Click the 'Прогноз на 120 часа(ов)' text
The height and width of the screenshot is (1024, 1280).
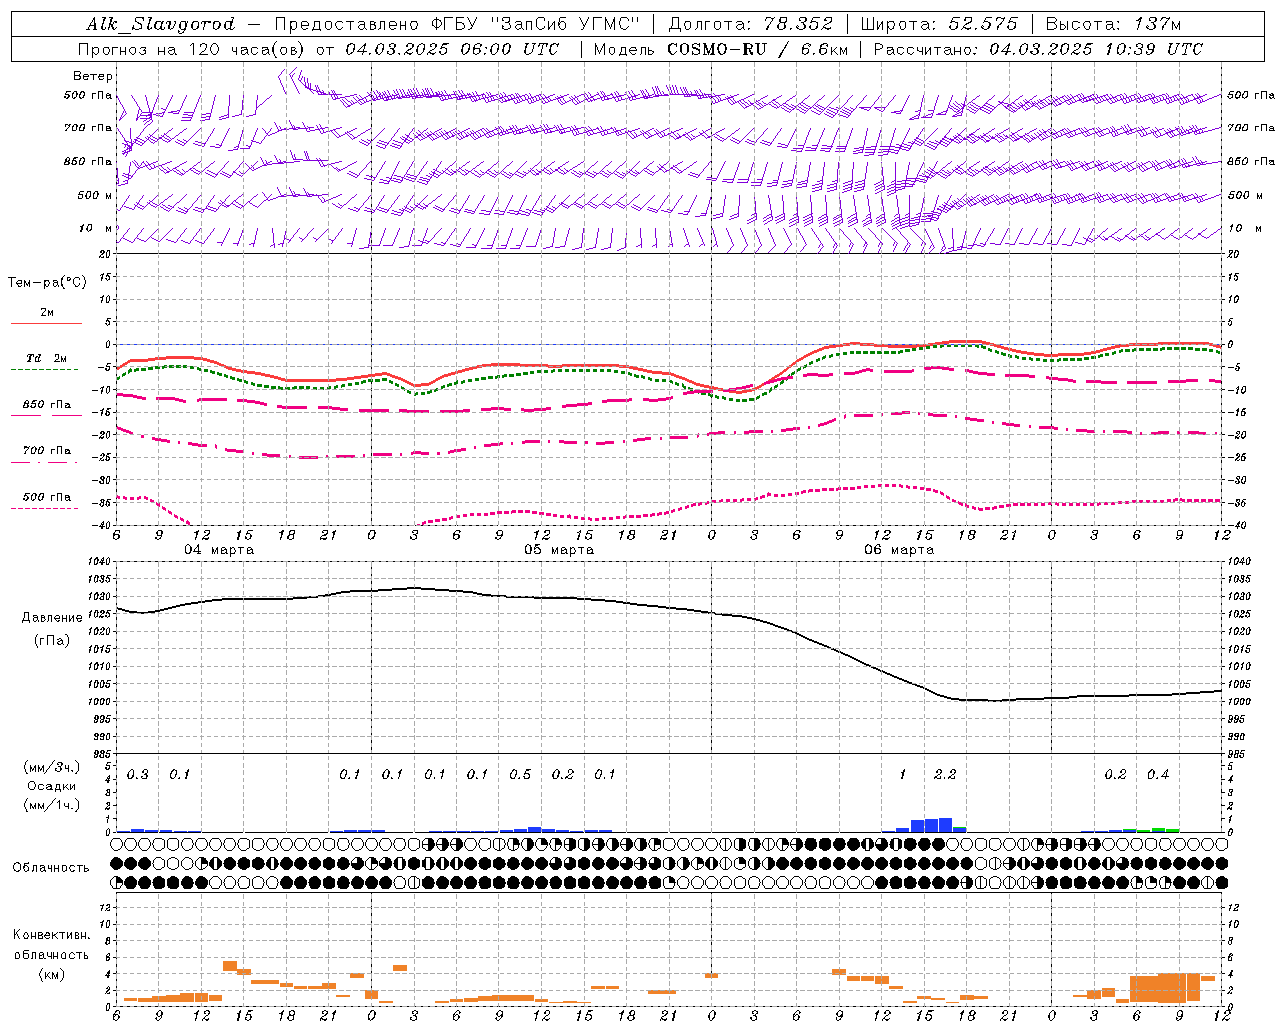click(193, 49)
